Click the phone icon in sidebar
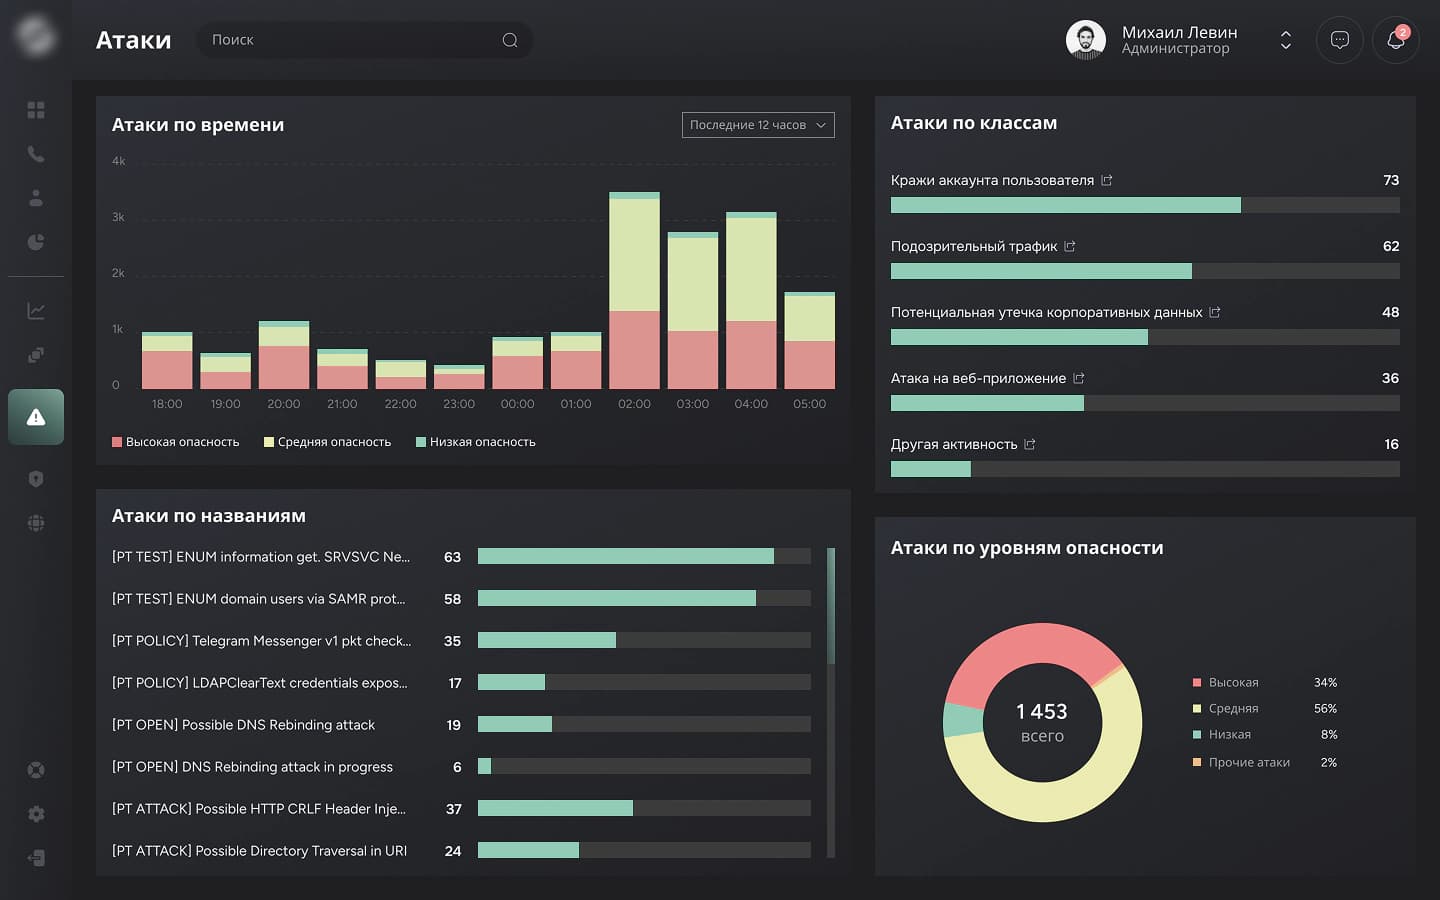 point(36,154)
